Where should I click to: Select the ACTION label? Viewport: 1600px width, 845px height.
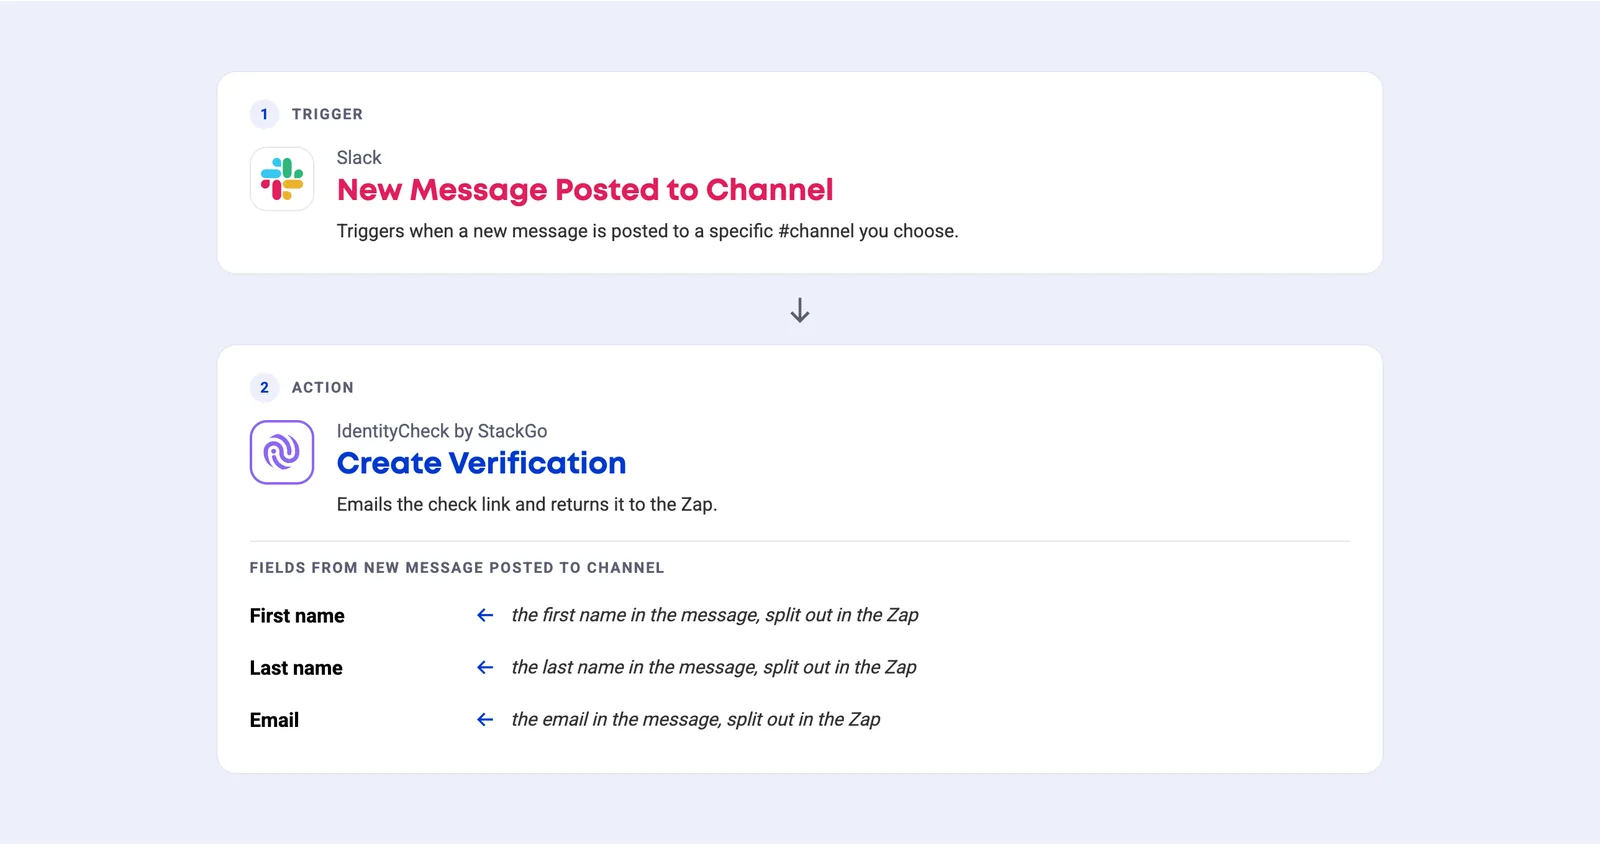(322, 387)
